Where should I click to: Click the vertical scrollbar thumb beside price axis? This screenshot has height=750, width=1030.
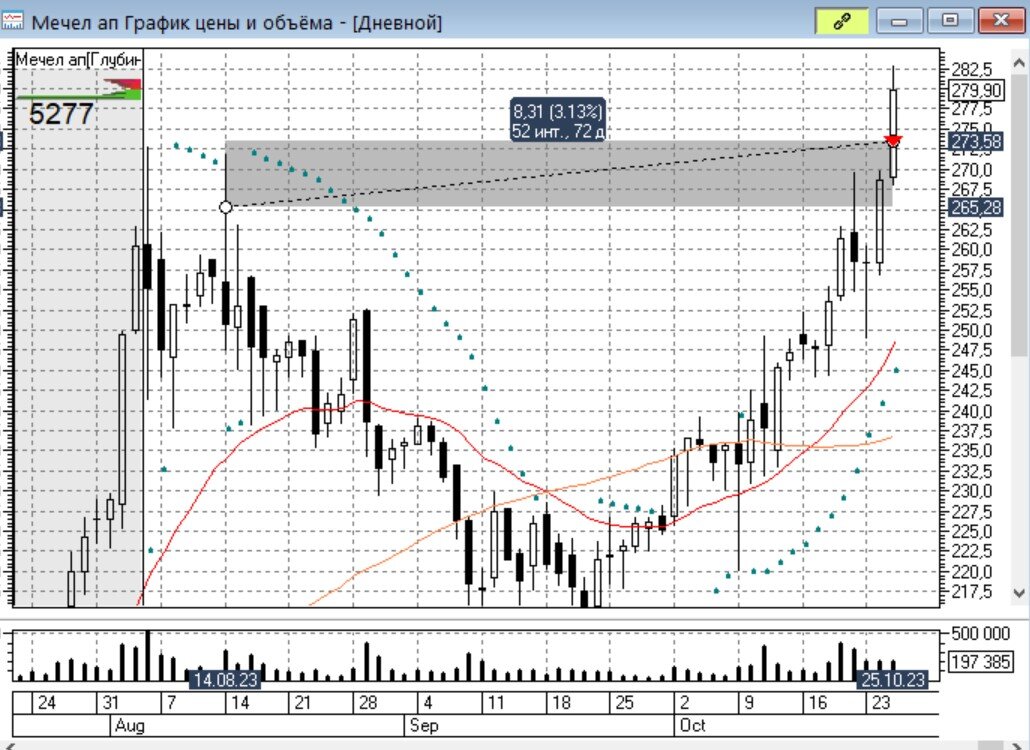coord(1019,217)
